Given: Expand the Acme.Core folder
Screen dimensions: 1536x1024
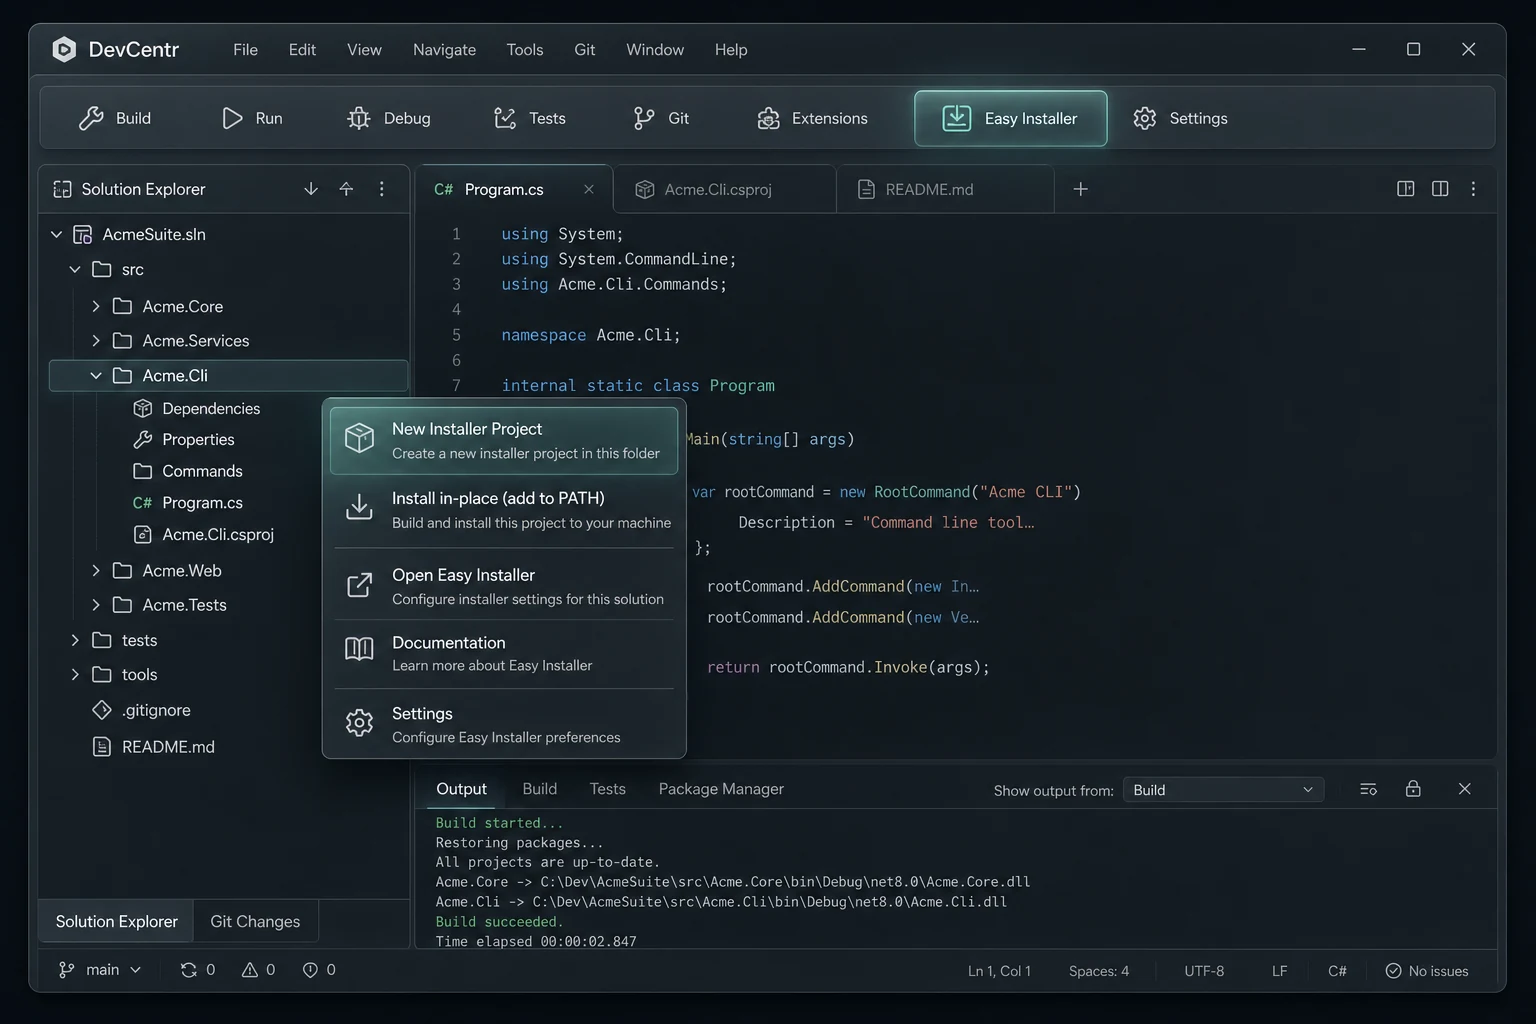Looking at the screenshot, I should point(96,306).
